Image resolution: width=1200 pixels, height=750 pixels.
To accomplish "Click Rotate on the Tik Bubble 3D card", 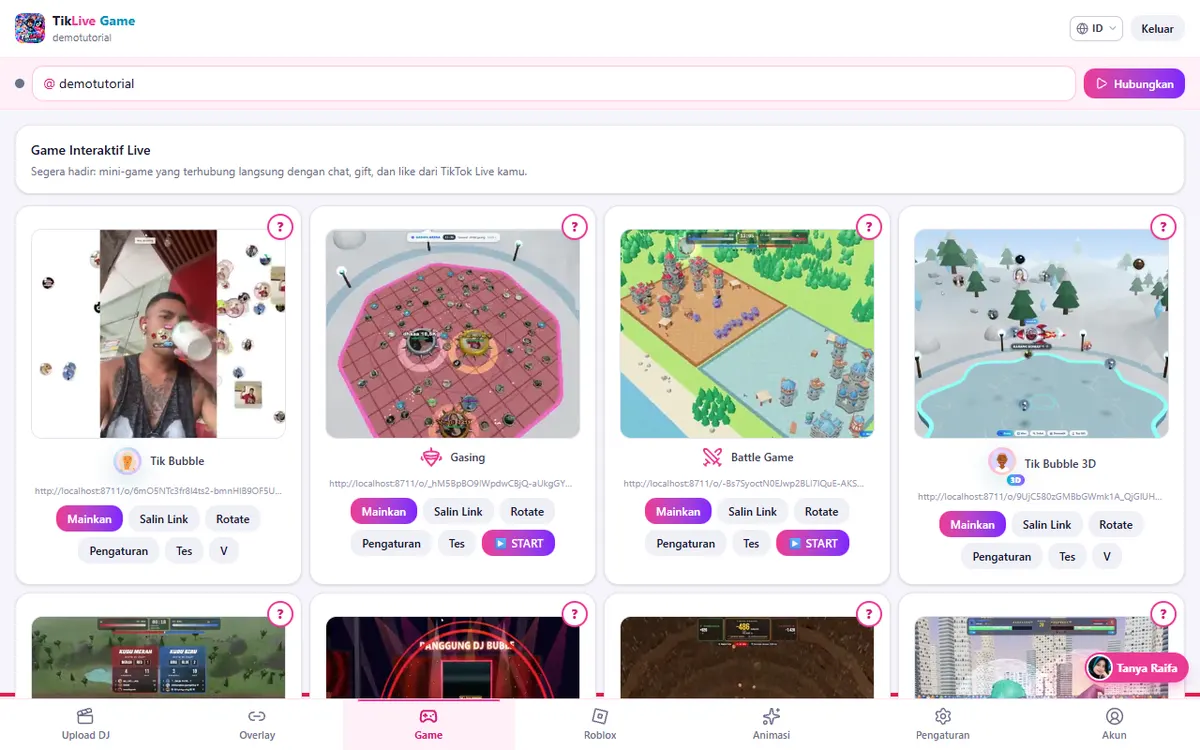I will point(1116,524).
